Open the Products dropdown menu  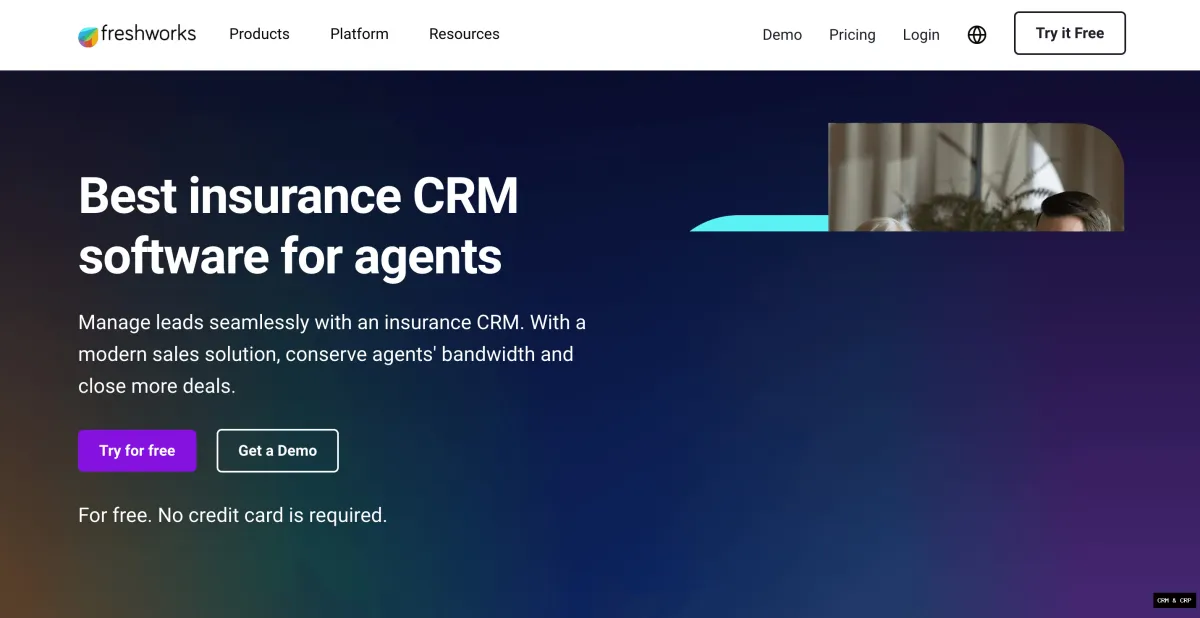259,34
